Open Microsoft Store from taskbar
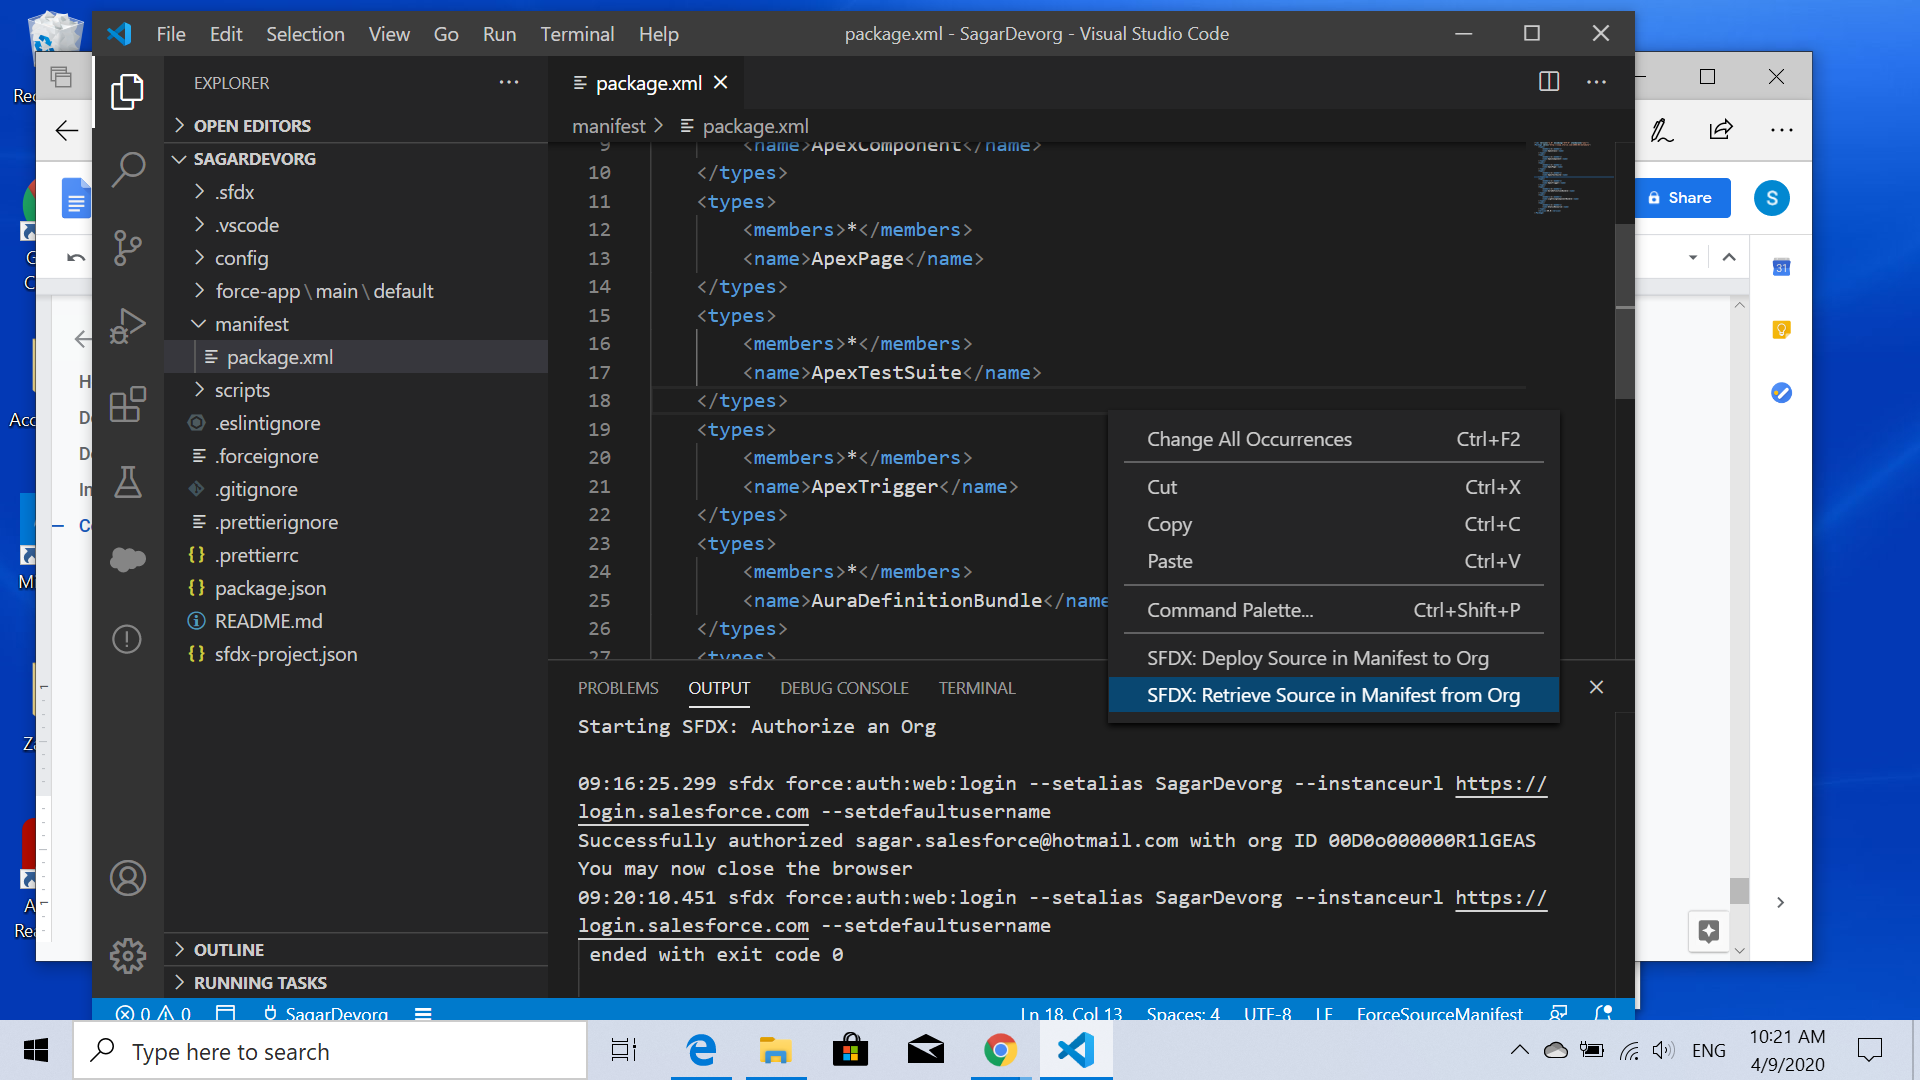Viewport: 1920px width, 1080px height. (x=850, y=1050)
